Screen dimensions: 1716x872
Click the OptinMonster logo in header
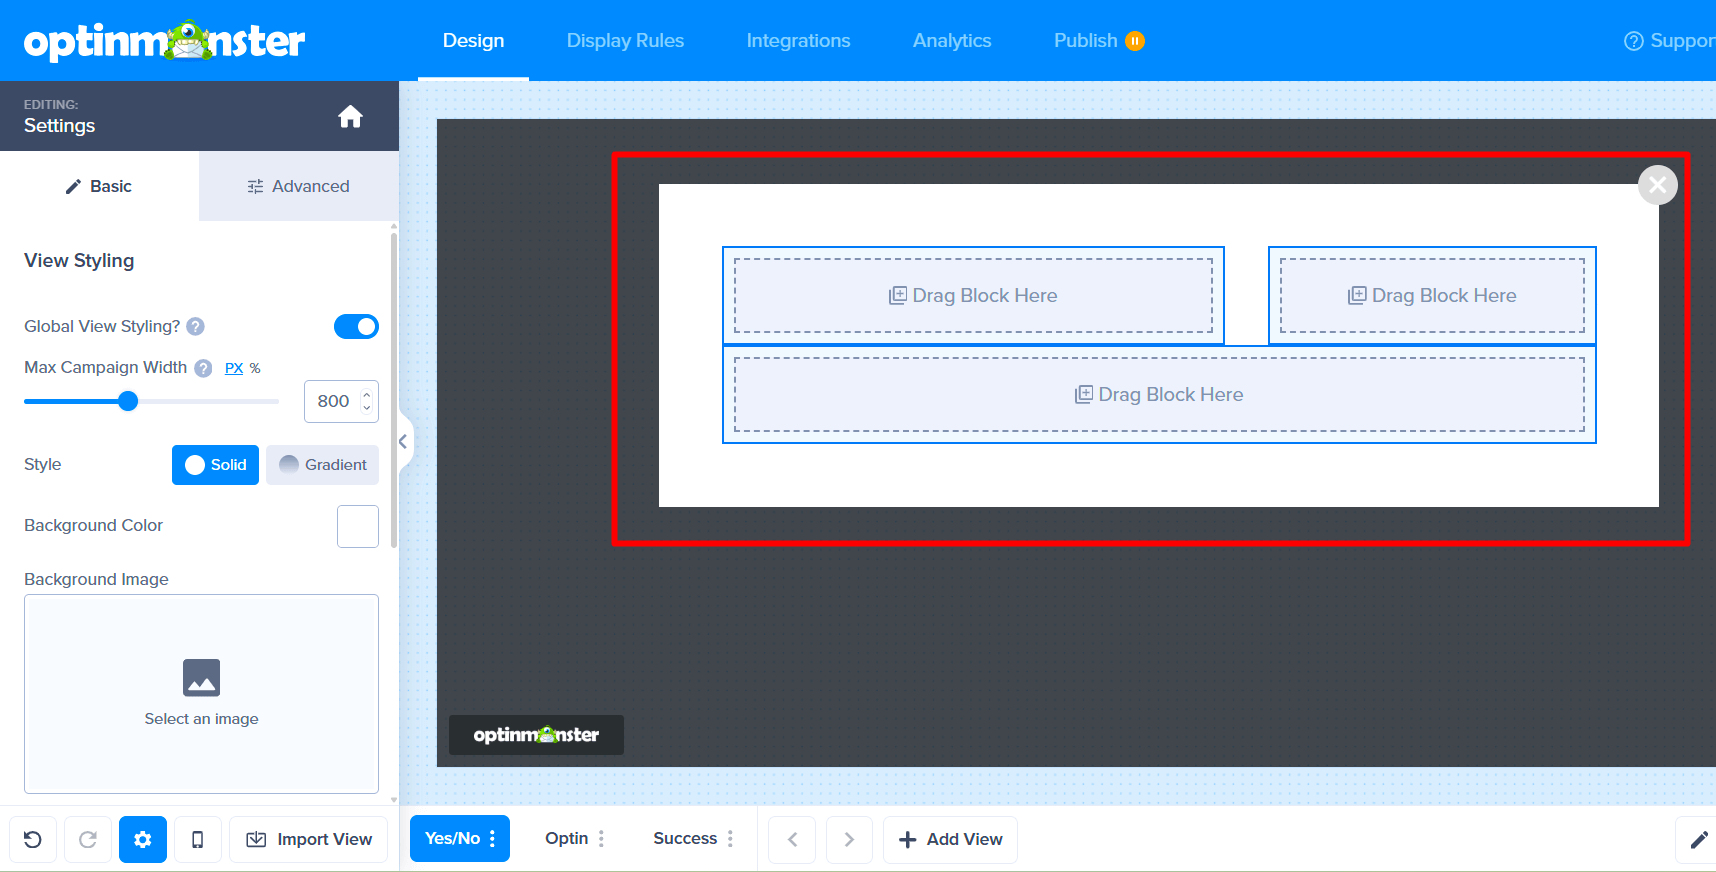164,41
